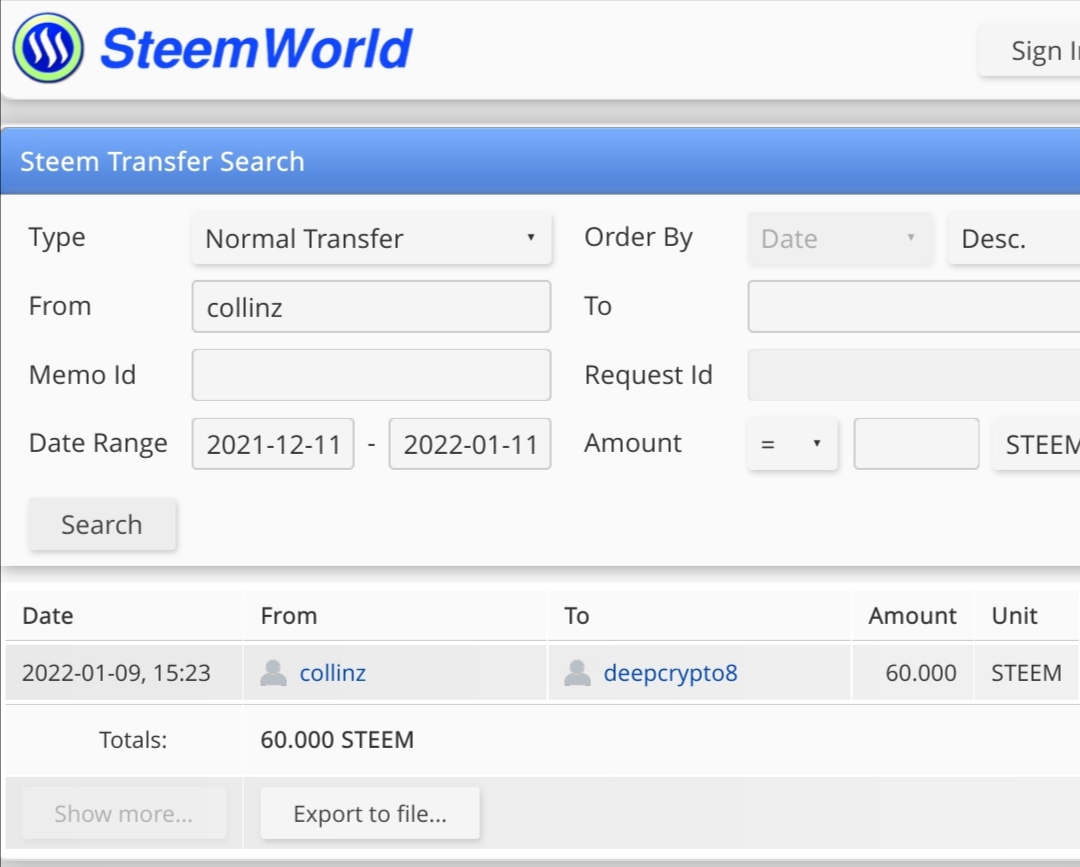Click the To column header

tap(699, 616)
